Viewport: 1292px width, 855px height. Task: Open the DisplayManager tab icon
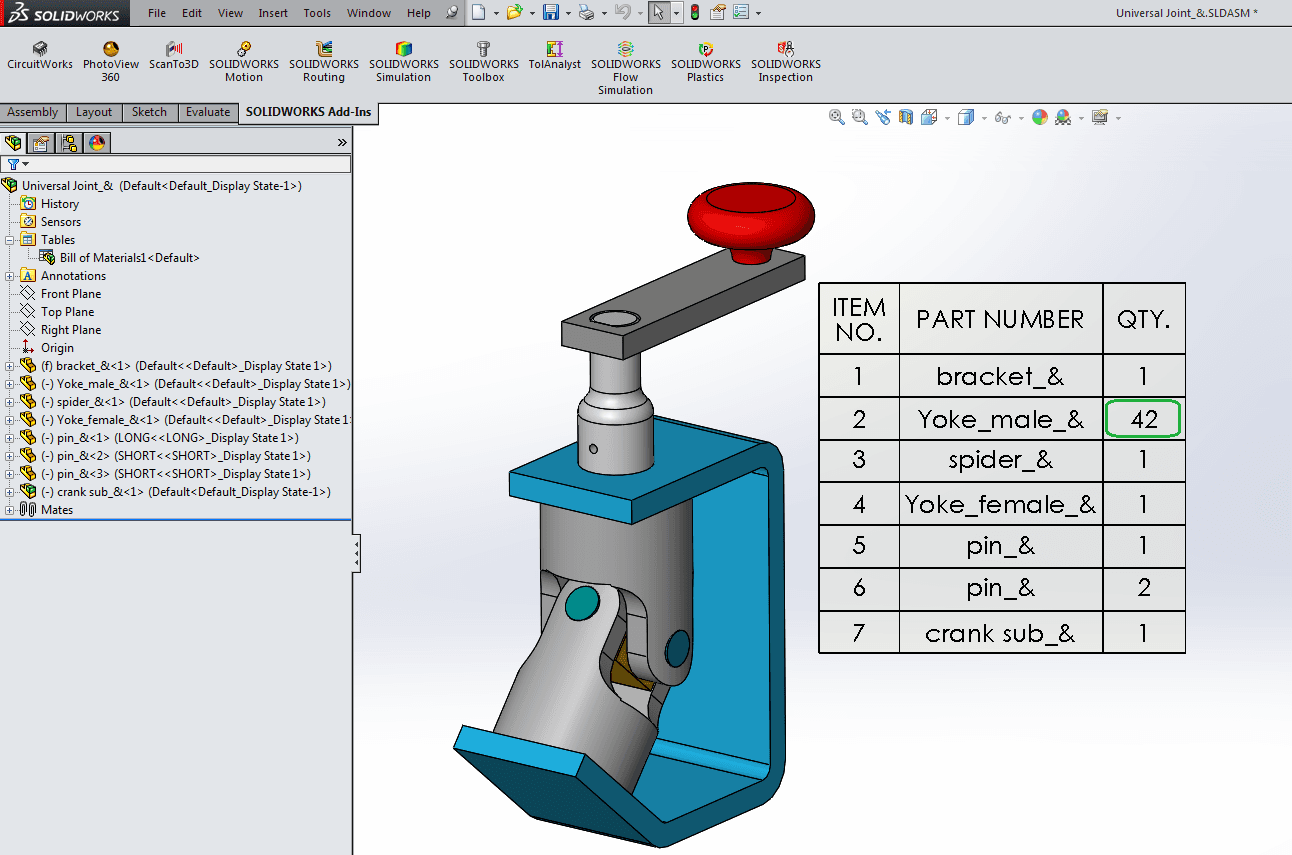[x=97, y=143]
